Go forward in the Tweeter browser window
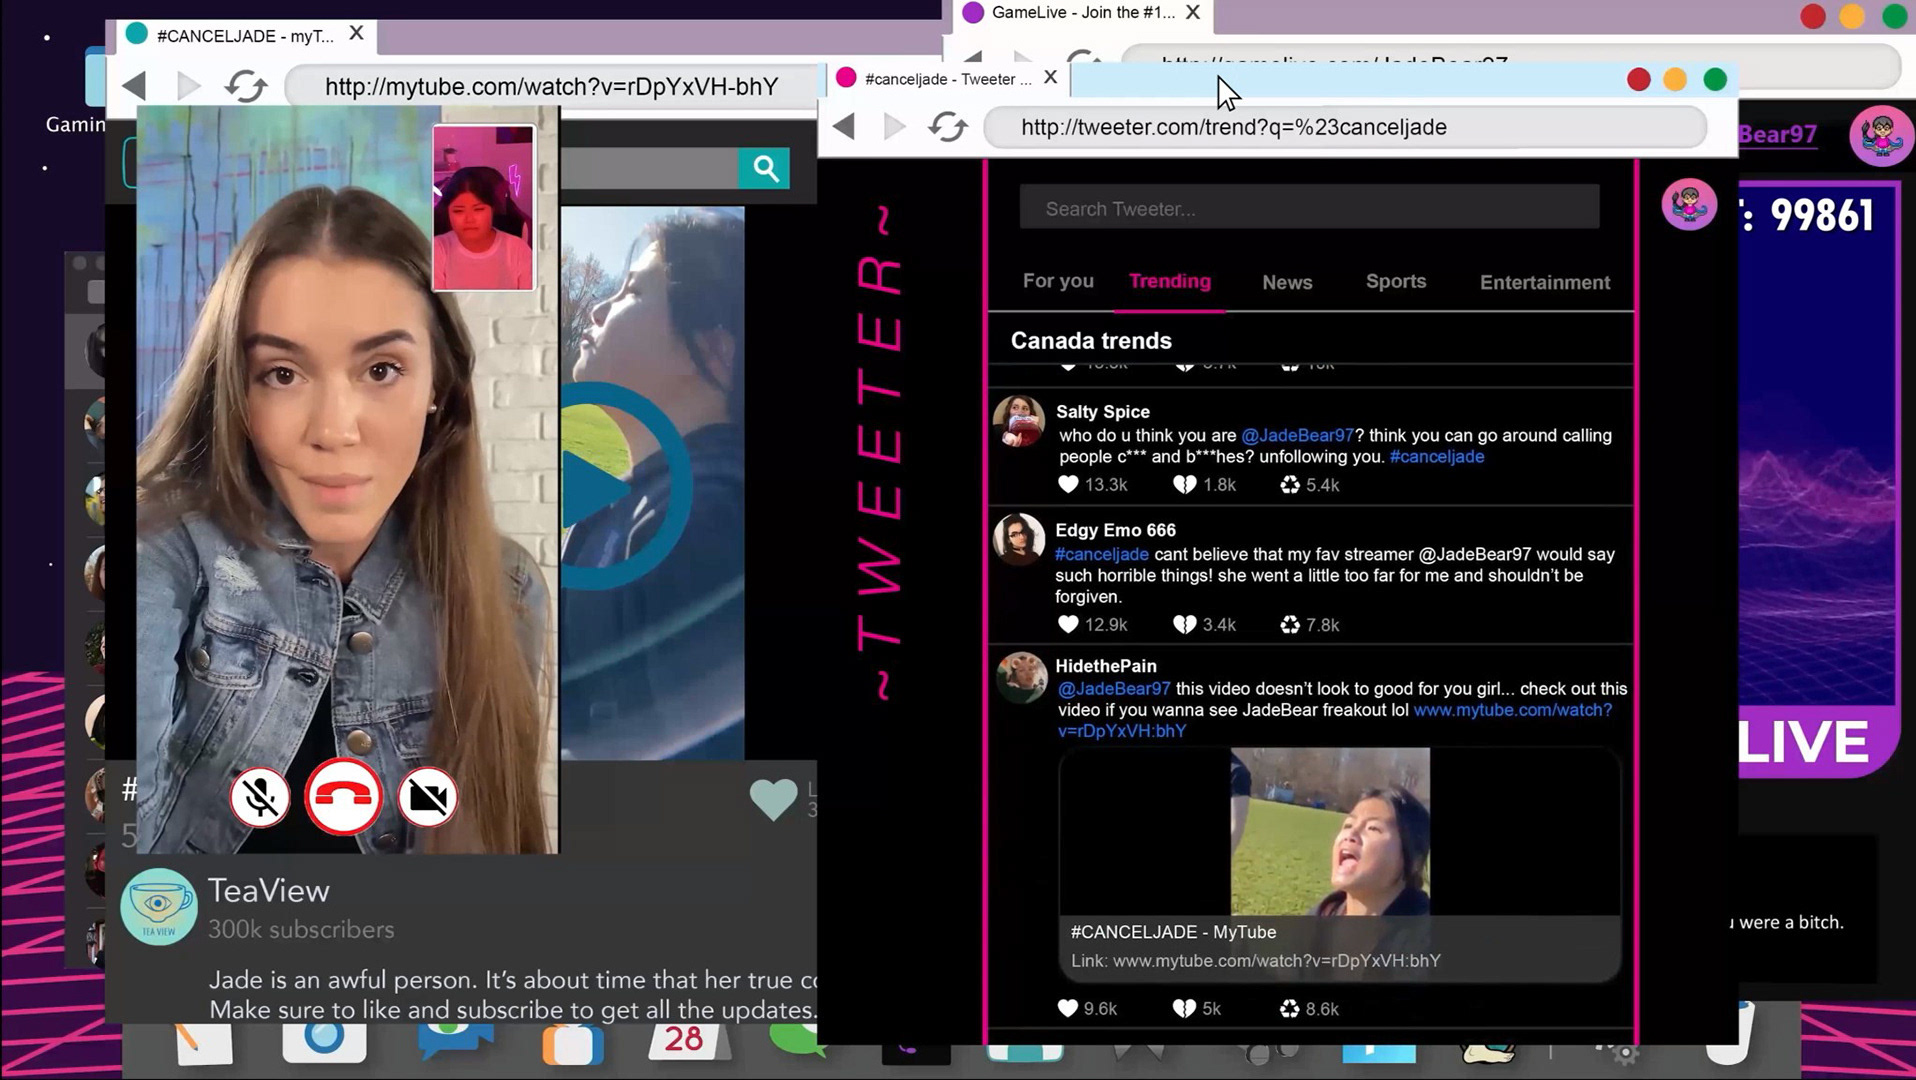Viewport: 1916px width, 1080px height. tap(895, 127)
